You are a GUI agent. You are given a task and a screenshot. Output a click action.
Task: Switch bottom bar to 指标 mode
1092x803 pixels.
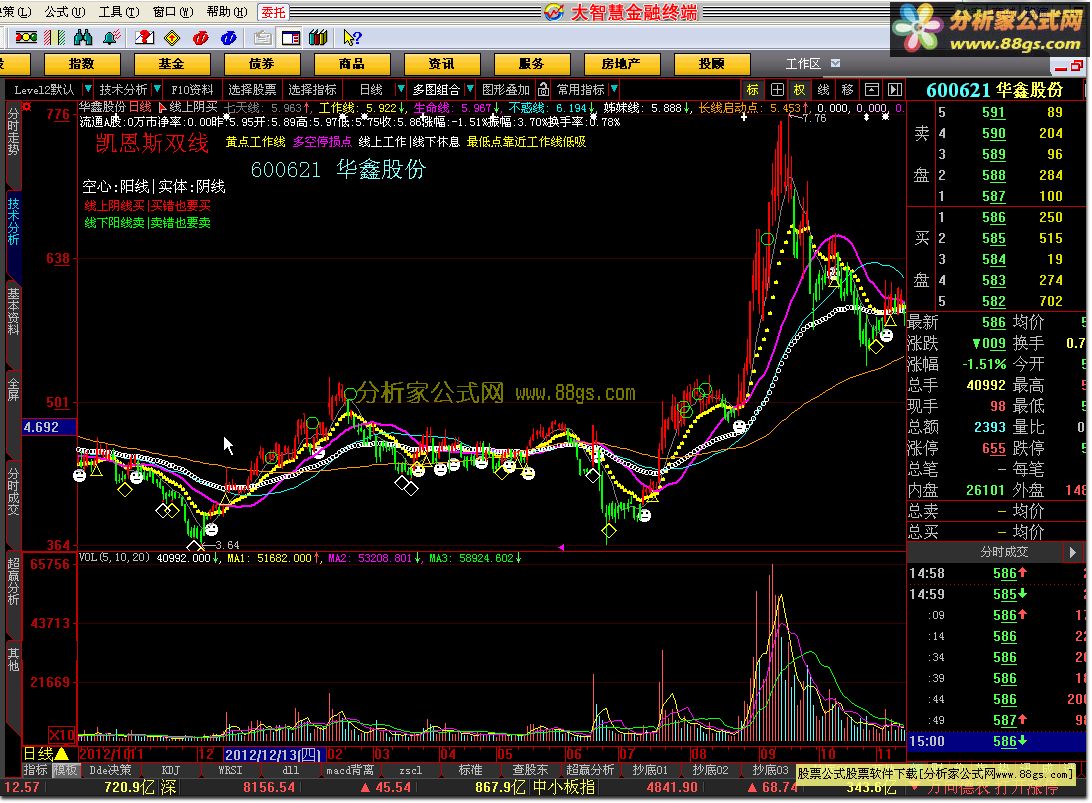(x=36, y=770)
